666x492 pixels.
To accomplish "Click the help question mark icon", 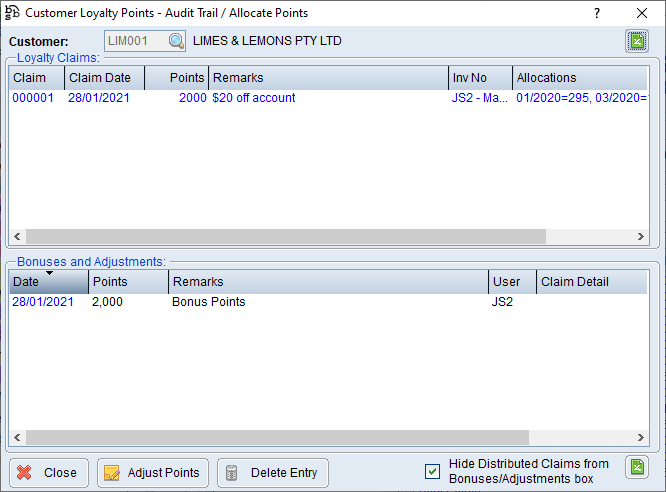I will tap(597, 13).
